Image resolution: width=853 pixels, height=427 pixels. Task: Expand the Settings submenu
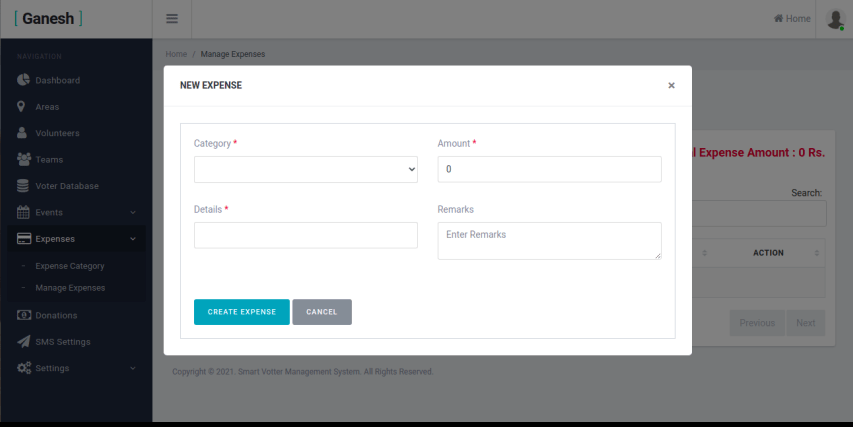(x=76, y=368)
